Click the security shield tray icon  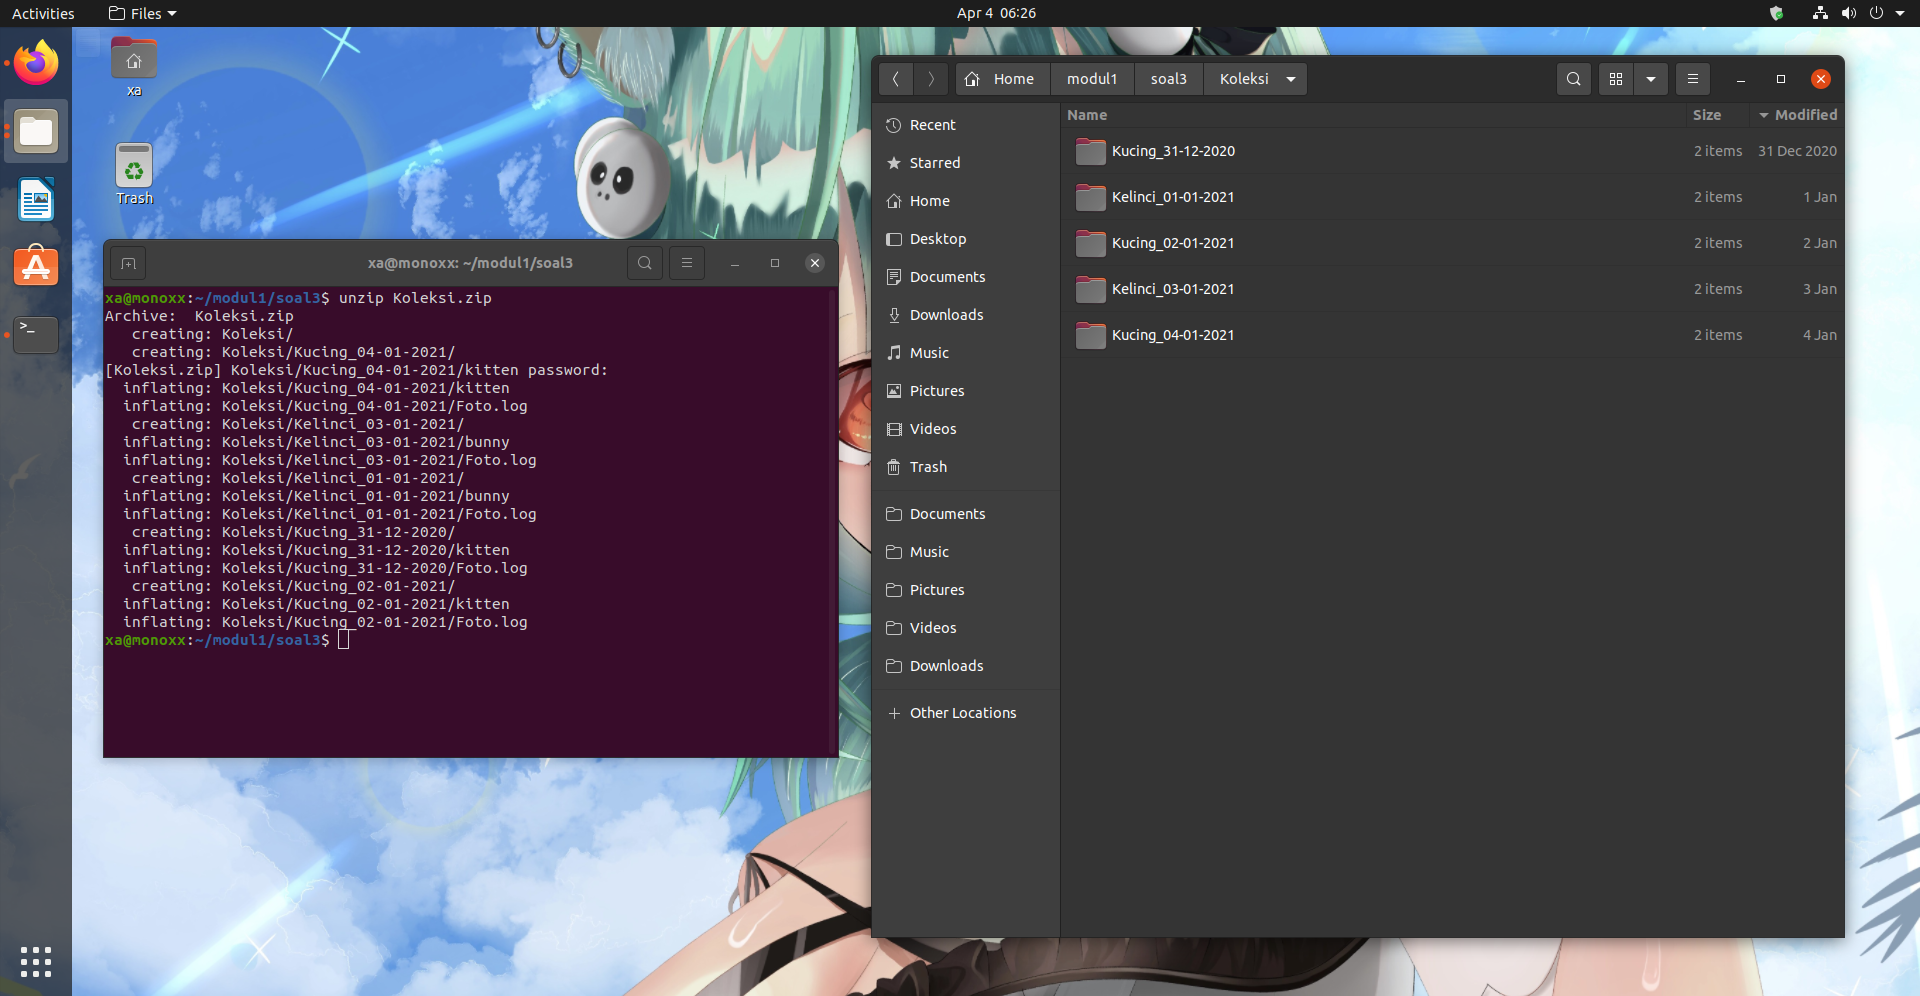[x=1777, y=13]
